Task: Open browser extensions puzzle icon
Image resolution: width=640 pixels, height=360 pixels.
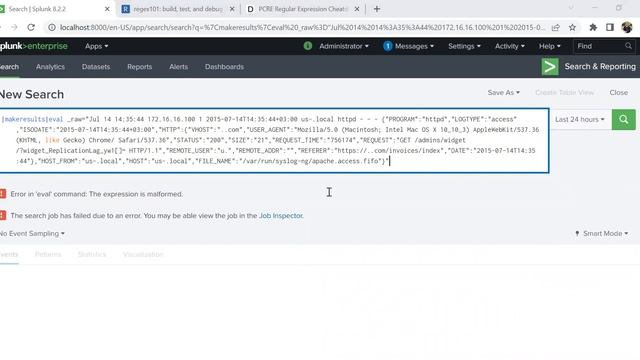Action: tap(593, 27)
